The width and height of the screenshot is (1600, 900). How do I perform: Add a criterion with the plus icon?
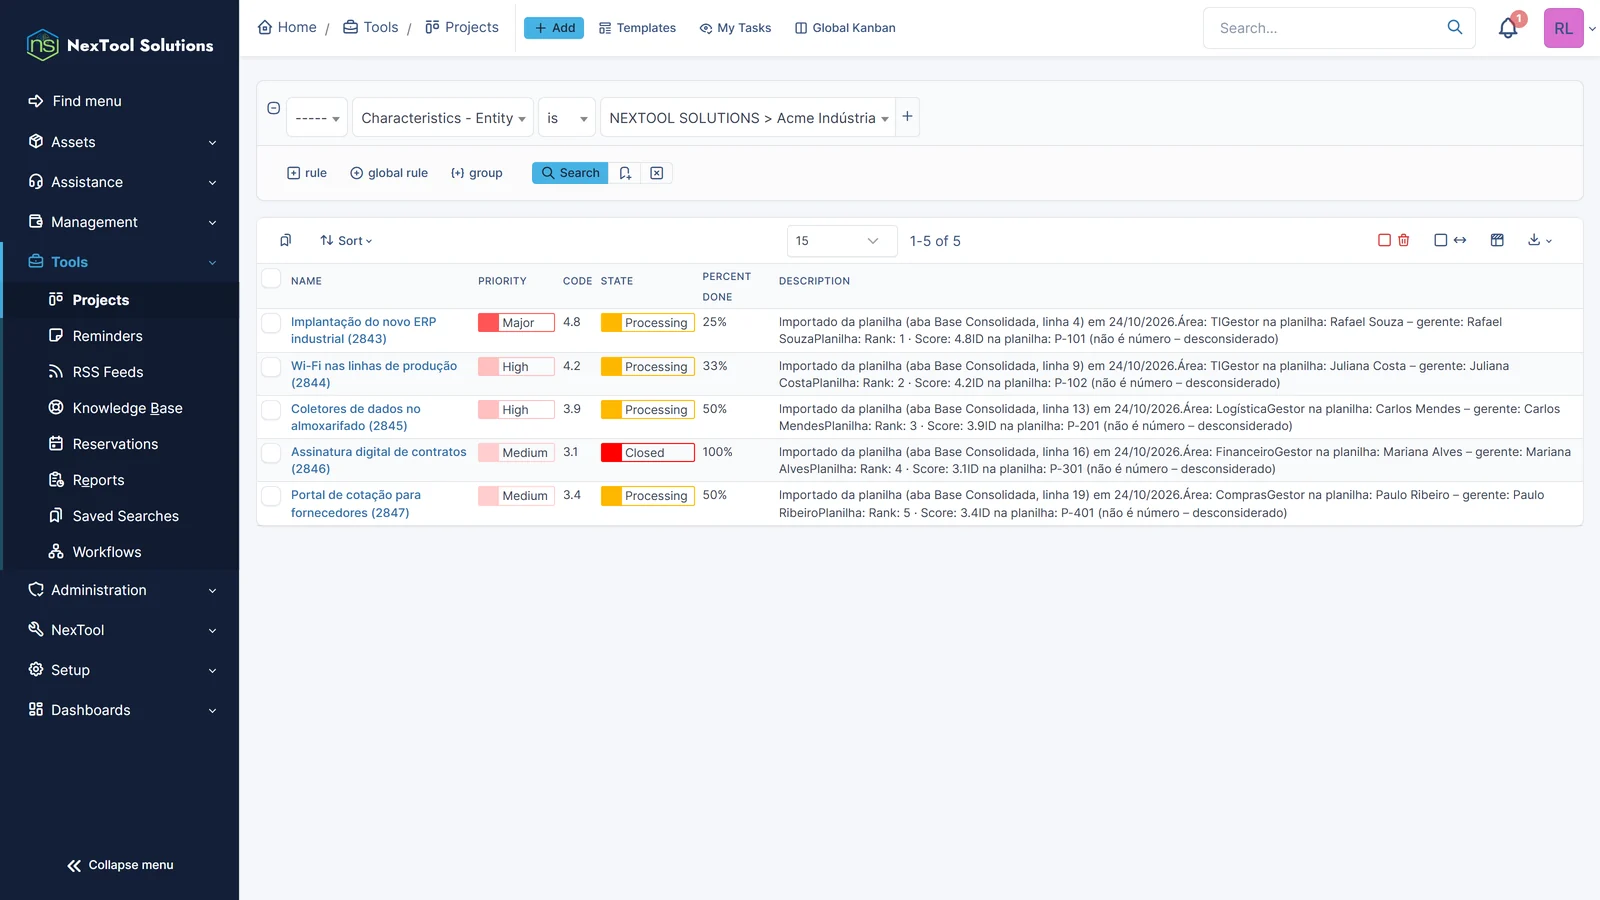click(x=907, y=116)
